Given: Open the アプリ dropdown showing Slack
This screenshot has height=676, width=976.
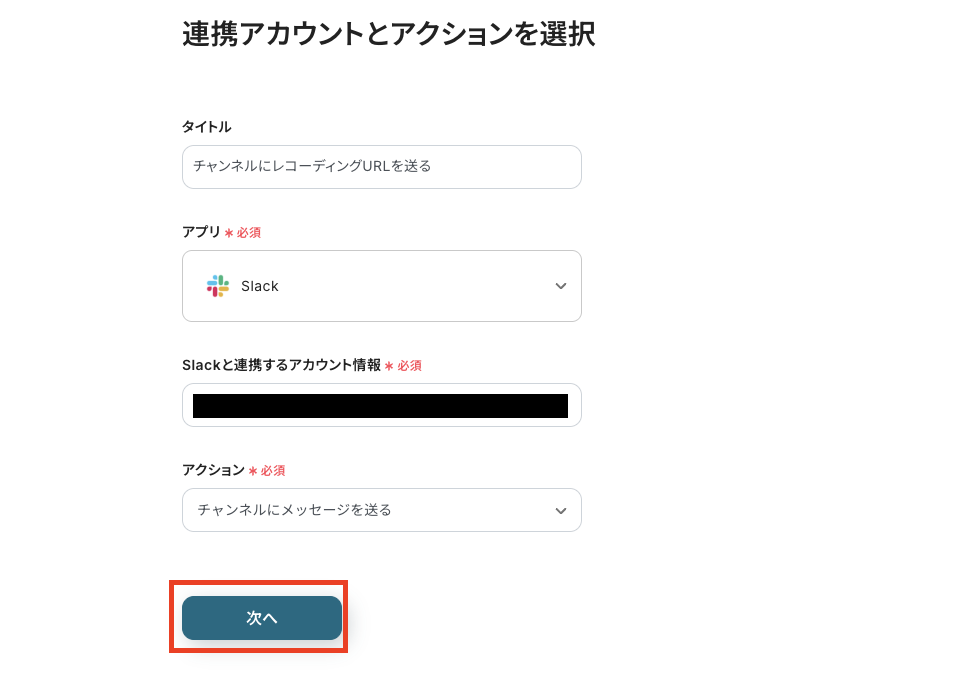Looking at the screenshot, I should point(381,286).
